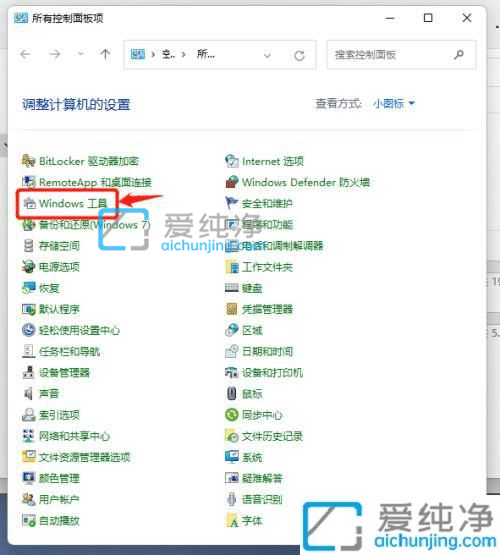Open the 用户帐户 icon
The image size is (500, 555).
point(29,499)
